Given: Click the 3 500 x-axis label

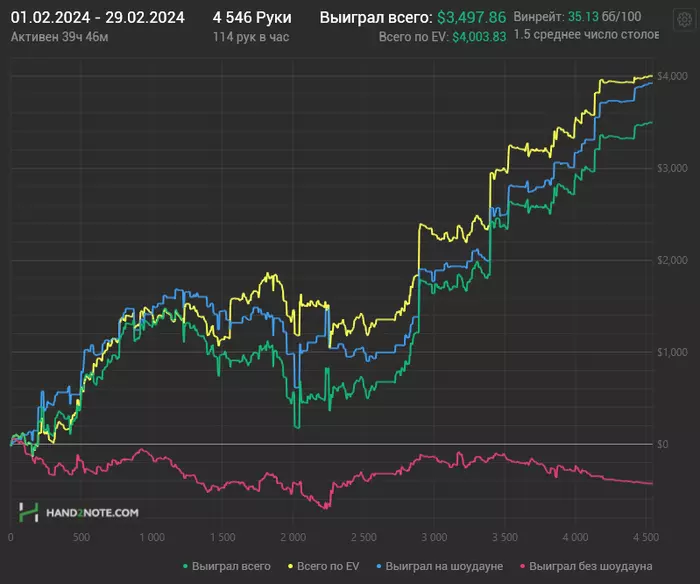Looking at the screenshot, I should (504, 537).
